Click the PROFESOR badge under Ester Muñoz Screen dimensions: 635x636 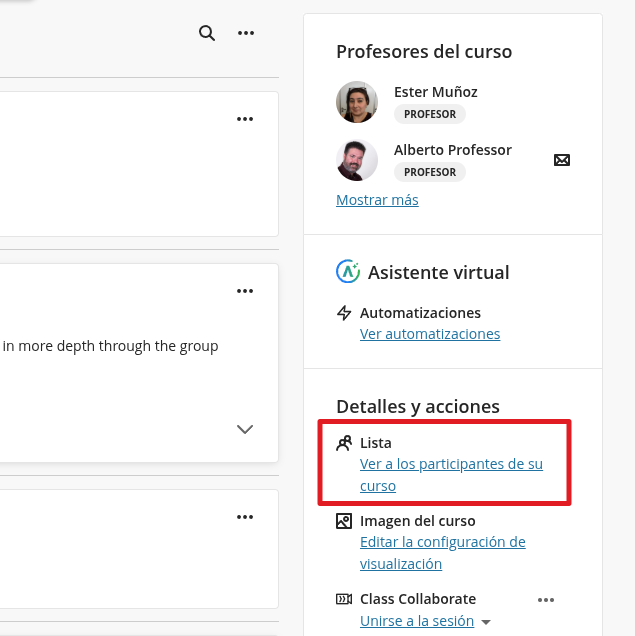coord(430,114)
